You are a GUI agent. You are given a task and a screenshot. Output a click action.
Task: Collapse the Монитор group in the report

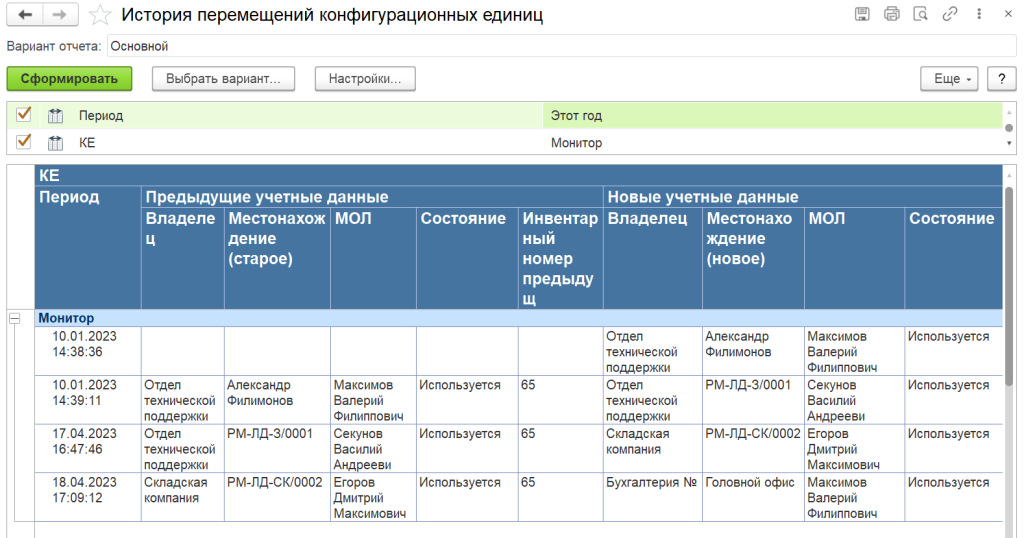(15, 318)
